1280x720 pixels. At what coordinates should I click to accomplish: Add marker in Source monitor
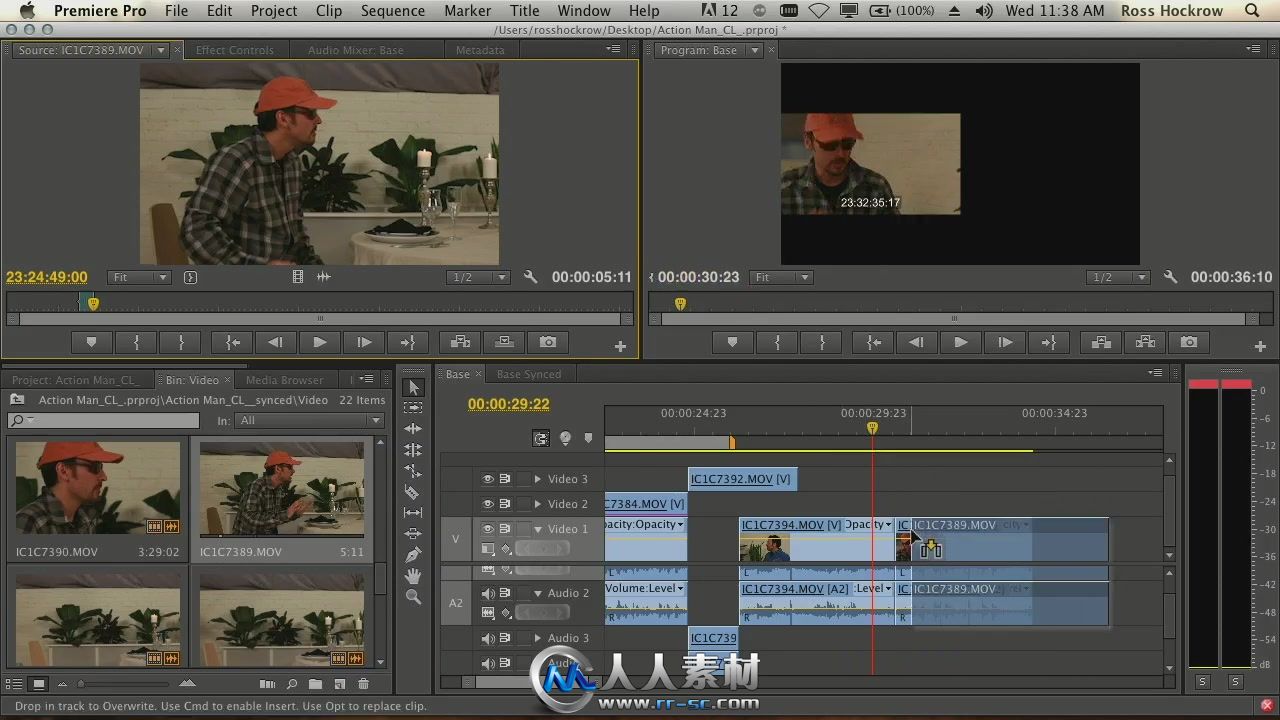92,342
